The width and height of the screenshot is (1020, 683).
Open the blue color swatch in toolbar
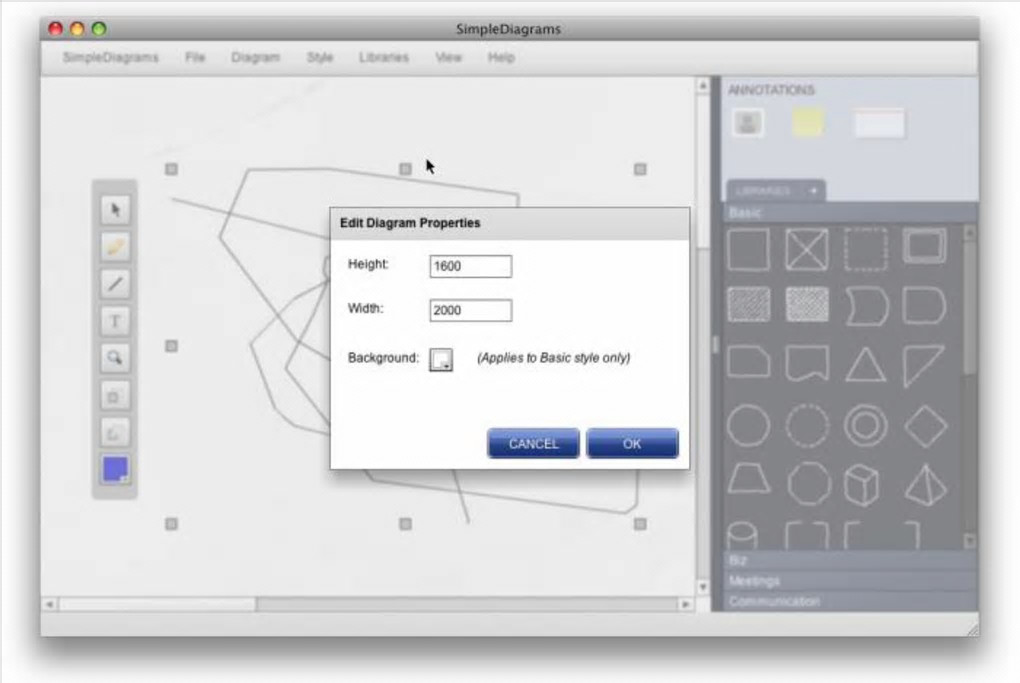[115, 469]
